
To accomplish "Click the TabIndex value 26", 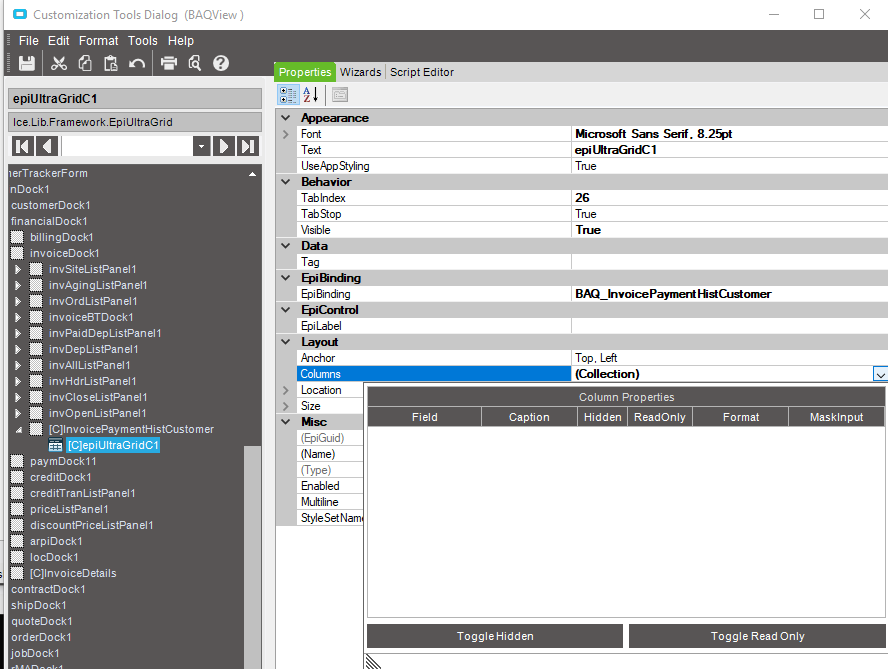I will click(729, 198).
